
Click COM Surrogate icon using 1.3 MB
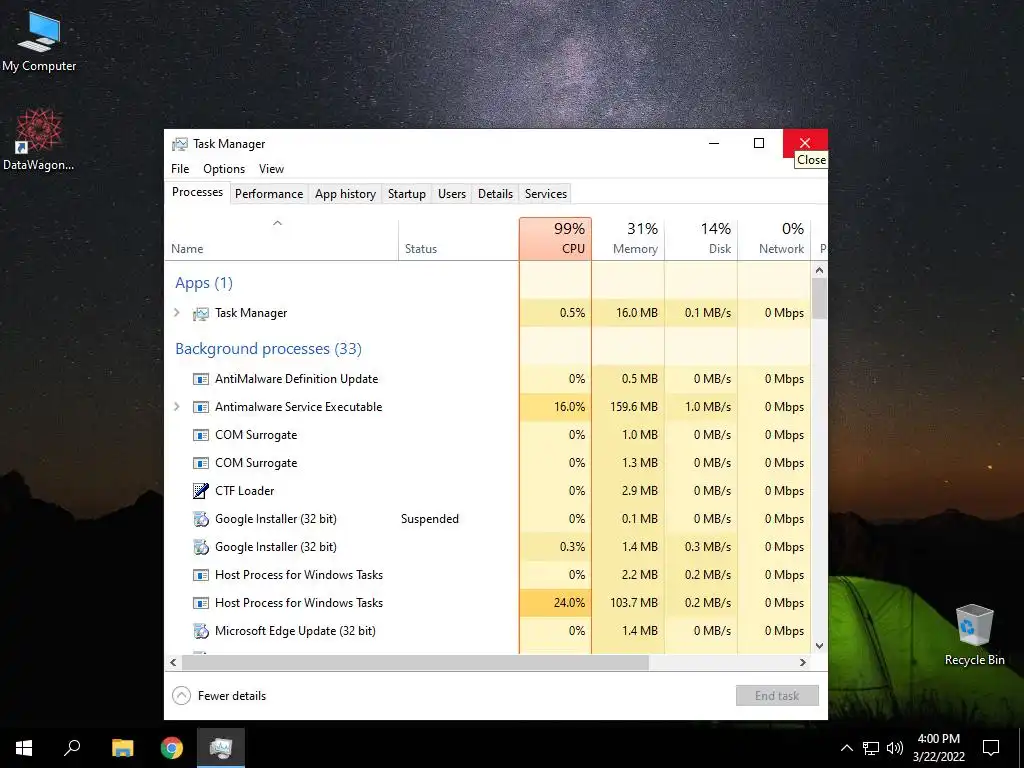click(200, 464)
